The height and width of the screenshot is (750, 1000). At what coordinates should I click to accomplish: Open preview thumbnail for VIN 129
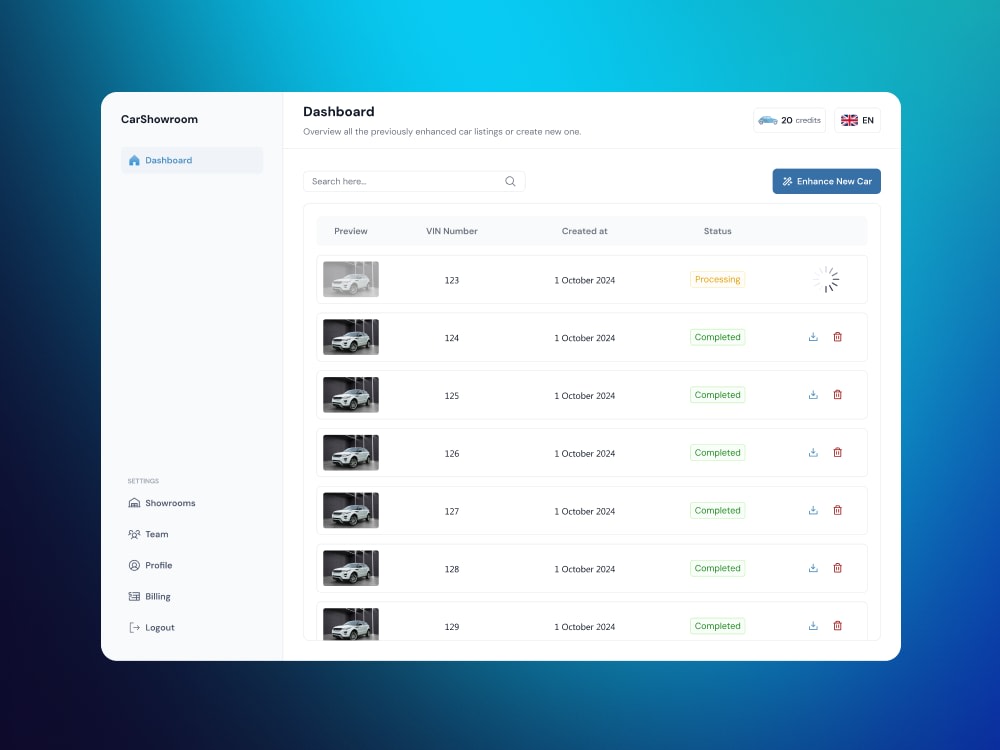coord(351,624)
